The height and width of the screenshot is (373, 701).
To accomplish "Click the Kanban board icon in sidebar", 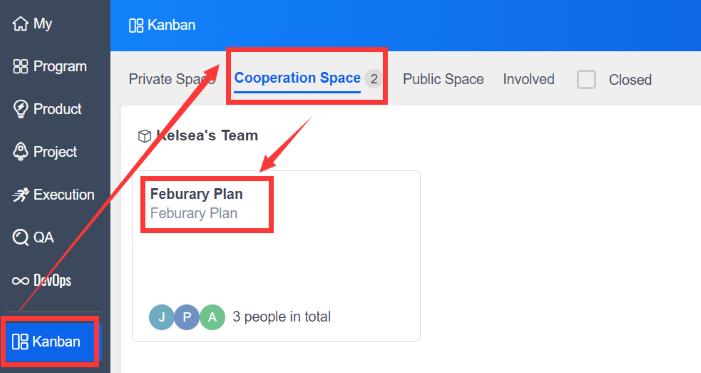I will pos(20,342).
